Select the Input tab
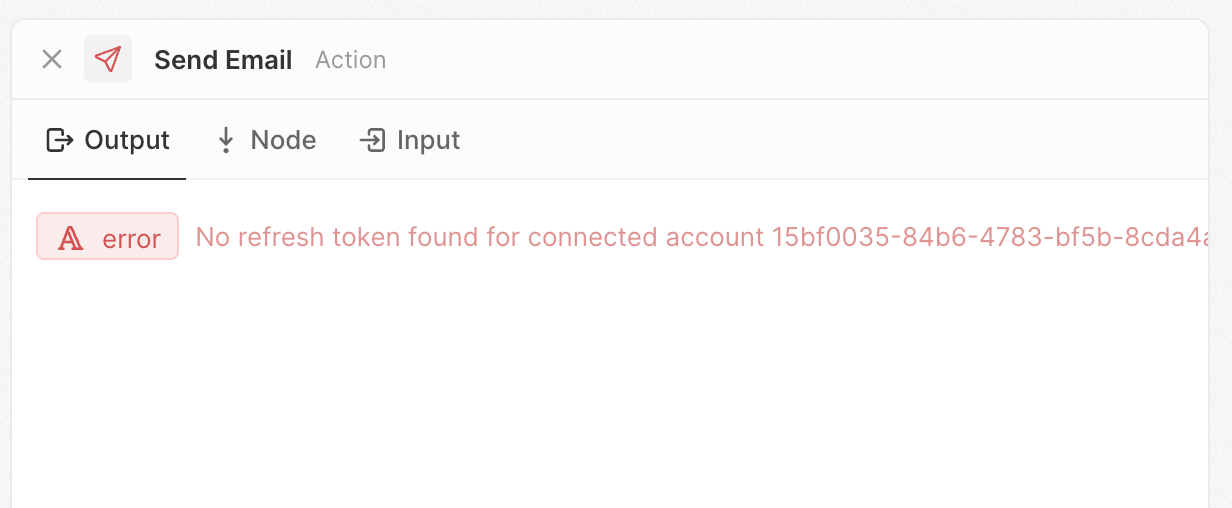 point(410,140)
